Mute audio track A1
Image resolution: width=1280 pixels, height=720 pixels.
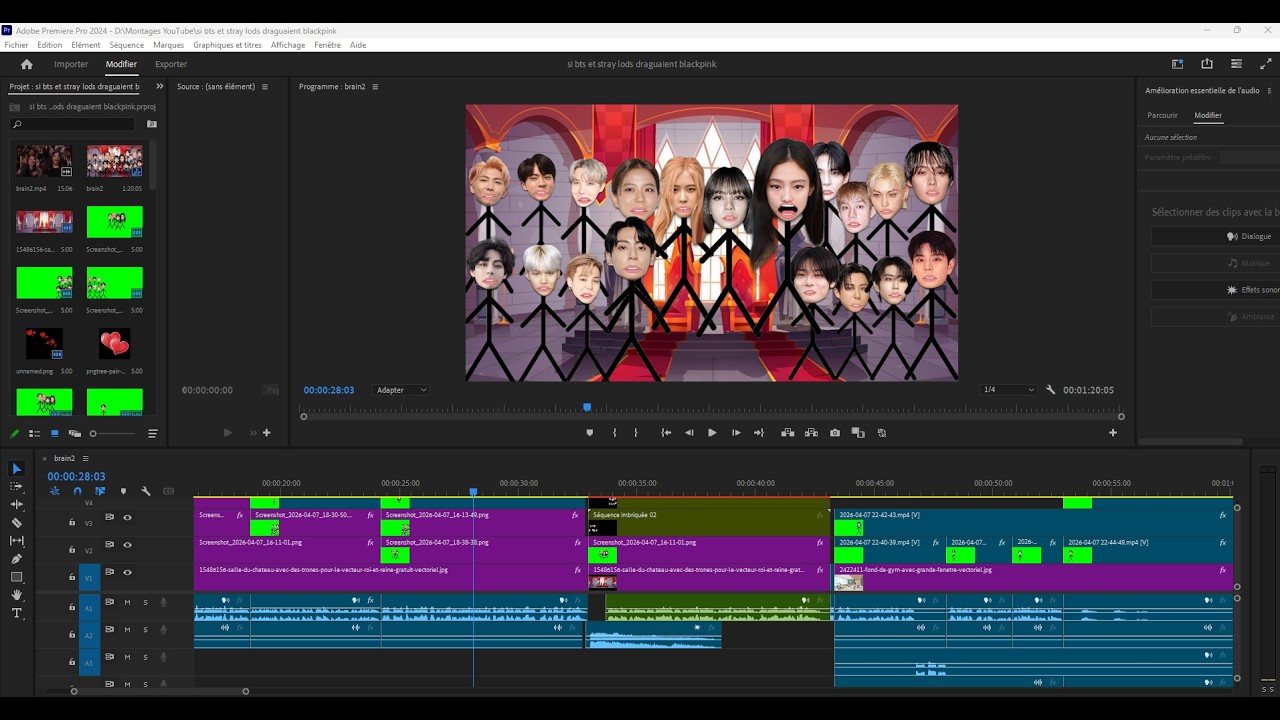[x=127, y=602]
